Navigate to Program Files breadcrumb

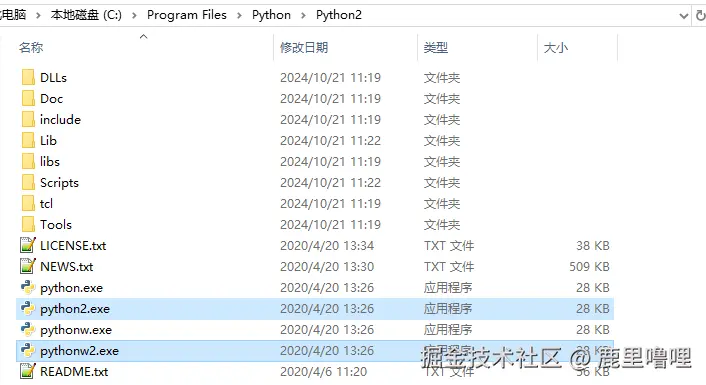[187, 15]
